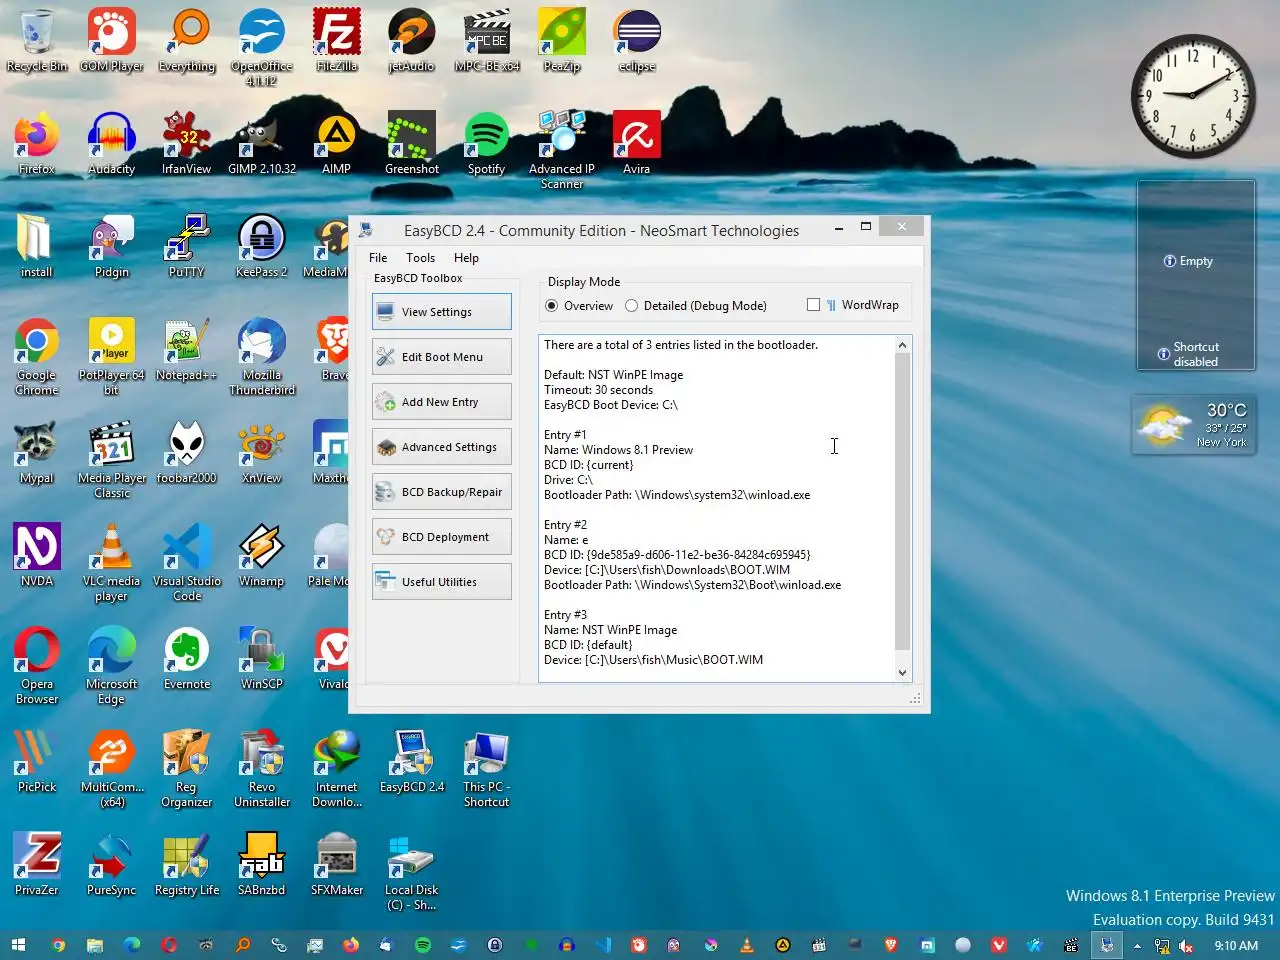Open the Mozilla Thunderbird desktop shortcut
Screen dimensions: 1280x960
(x=262, y=357)
